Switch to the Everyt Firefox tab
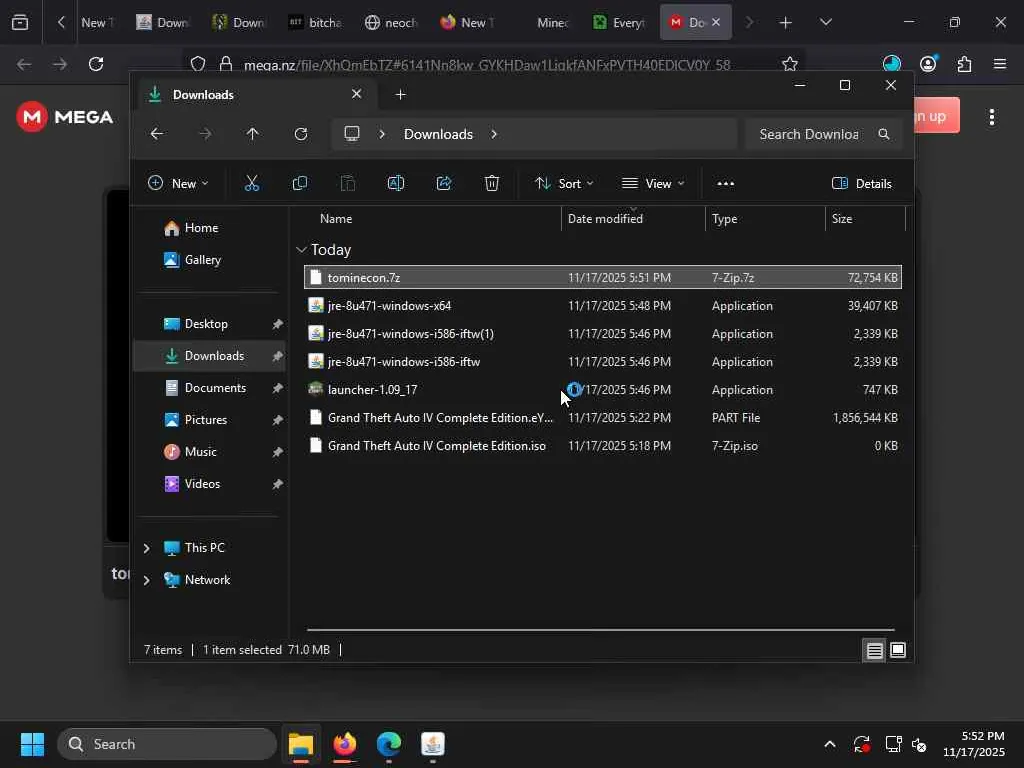Viewport: 1024px width, 768px height. pos(619,22)
